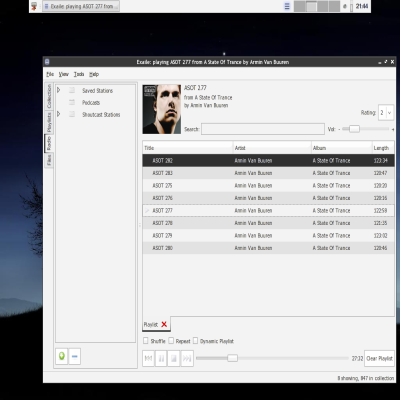400x400 pixels.
Task: Expand the Shoutcast Stations tree node
Action: 59,114
